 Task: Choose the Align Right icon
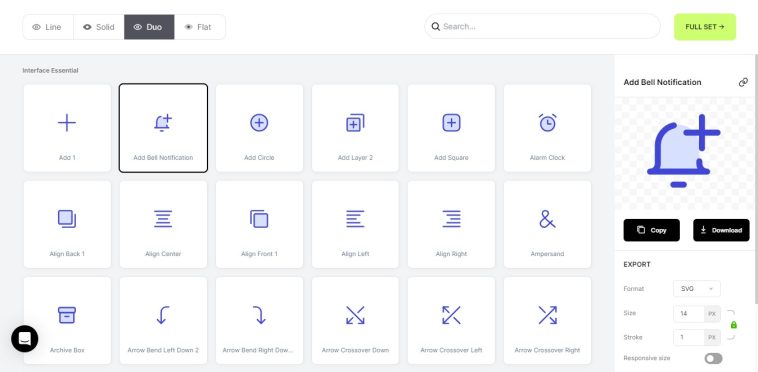(451, 224)
